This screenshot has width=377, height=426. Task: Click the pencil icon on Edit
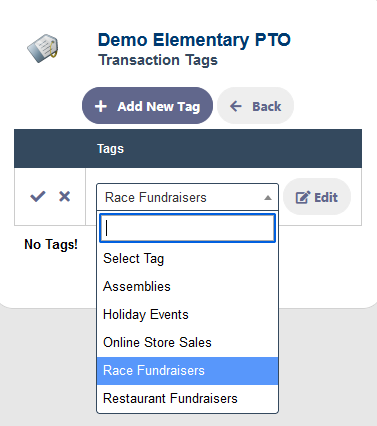303,197
